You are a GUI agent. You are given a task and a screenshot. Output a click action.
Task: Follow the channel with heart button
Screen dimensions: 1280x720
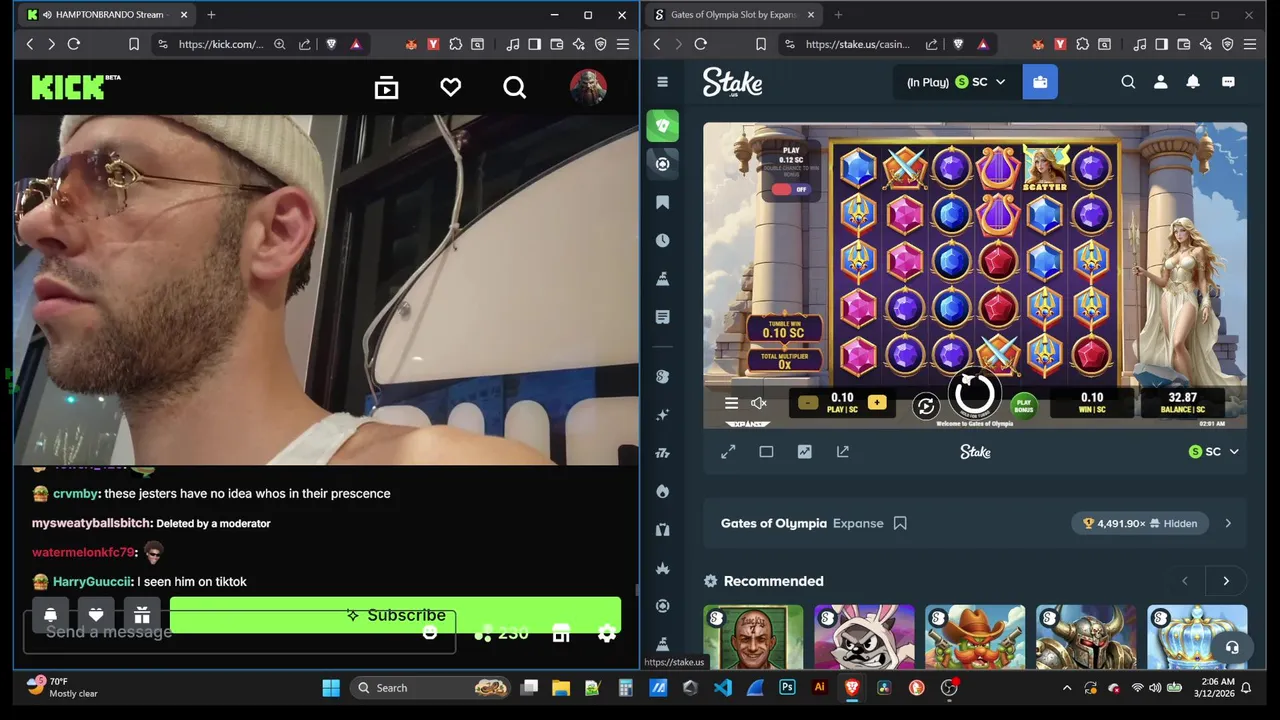click(x=96, y=615)
